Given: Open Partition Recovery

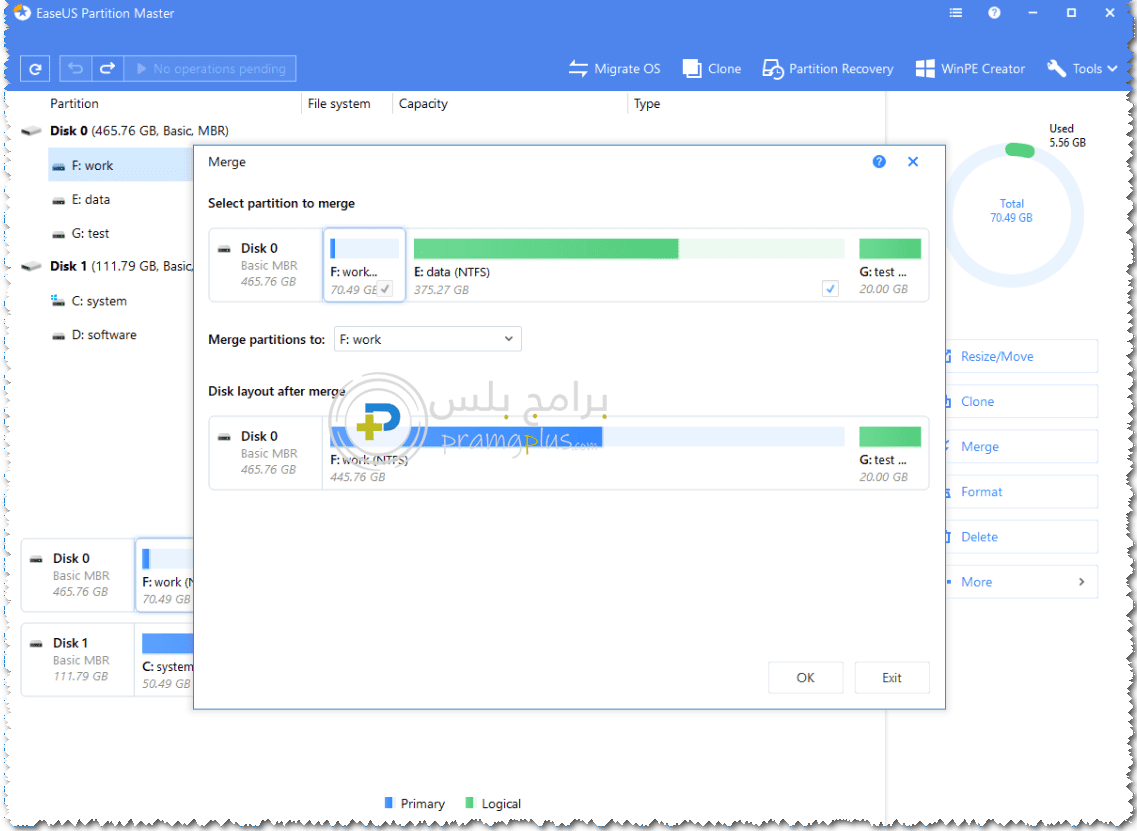Looking at the screenshot, I should [828, 69].
